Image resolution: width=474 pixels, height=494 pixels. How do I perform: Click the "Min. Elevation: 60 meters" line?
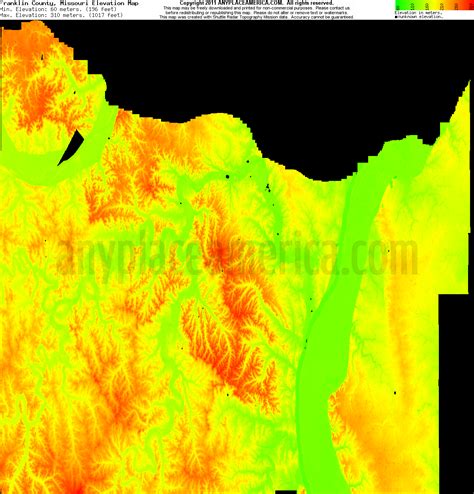(x=59, y=9)
